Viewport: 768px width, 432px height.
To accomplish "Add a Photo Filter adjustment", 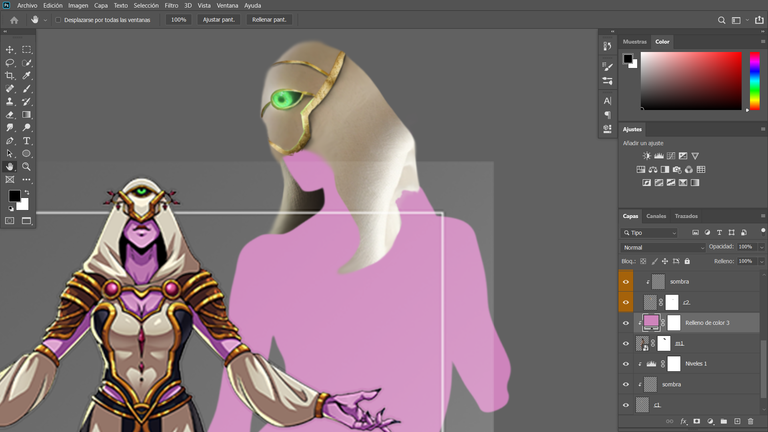I will click(677, 169).
